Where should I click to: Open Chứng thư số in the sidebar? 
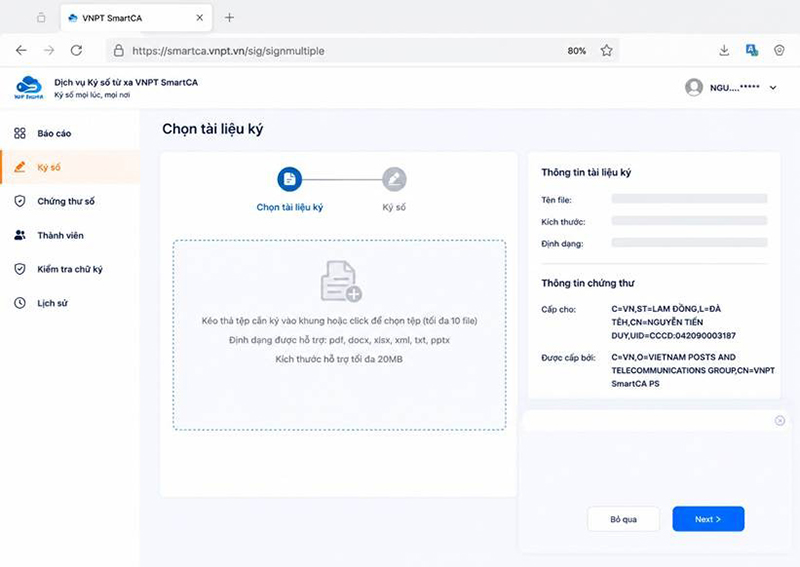[x=70, y=201]
